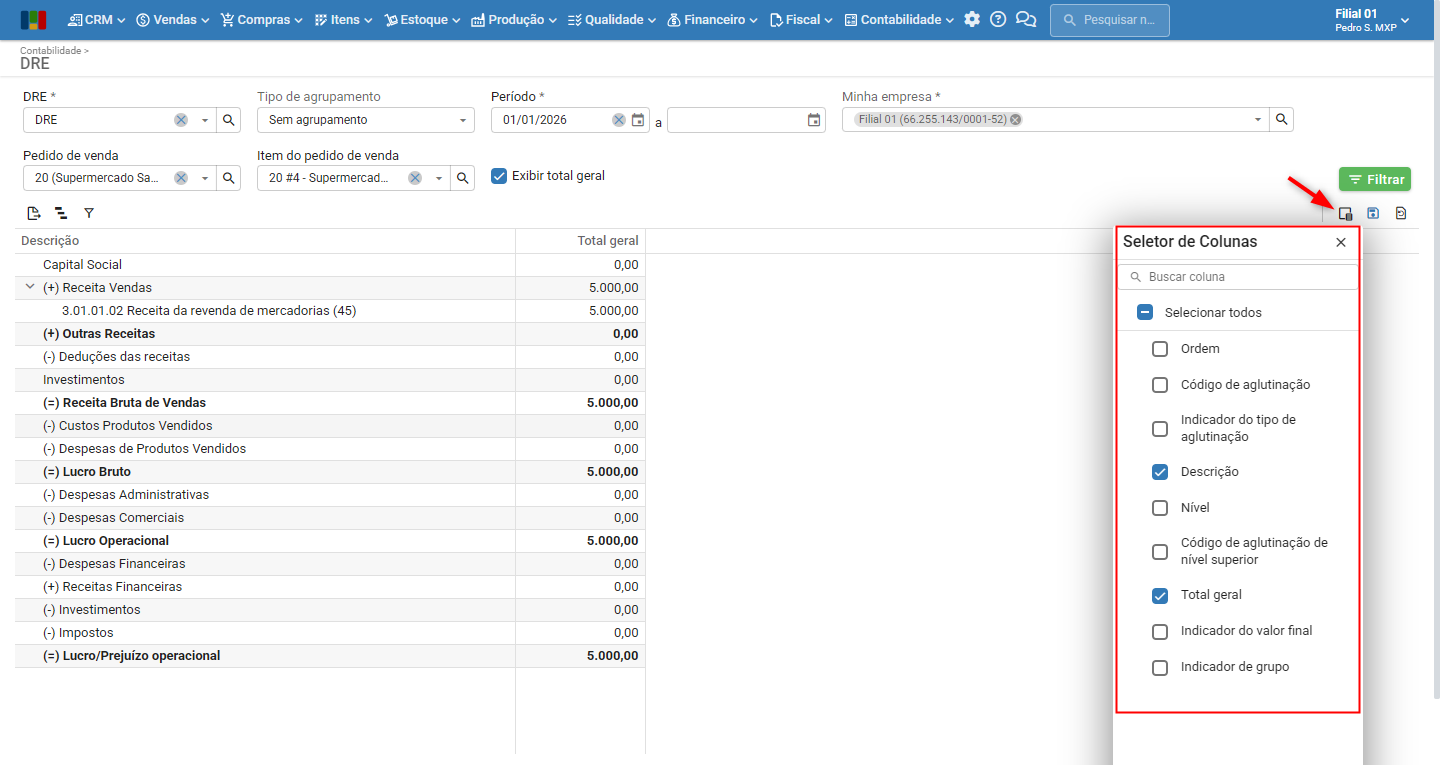This screenshot has height=765, width=1440.
Task: Uncheck the Total geral column checkbox
Action: 1160,596
